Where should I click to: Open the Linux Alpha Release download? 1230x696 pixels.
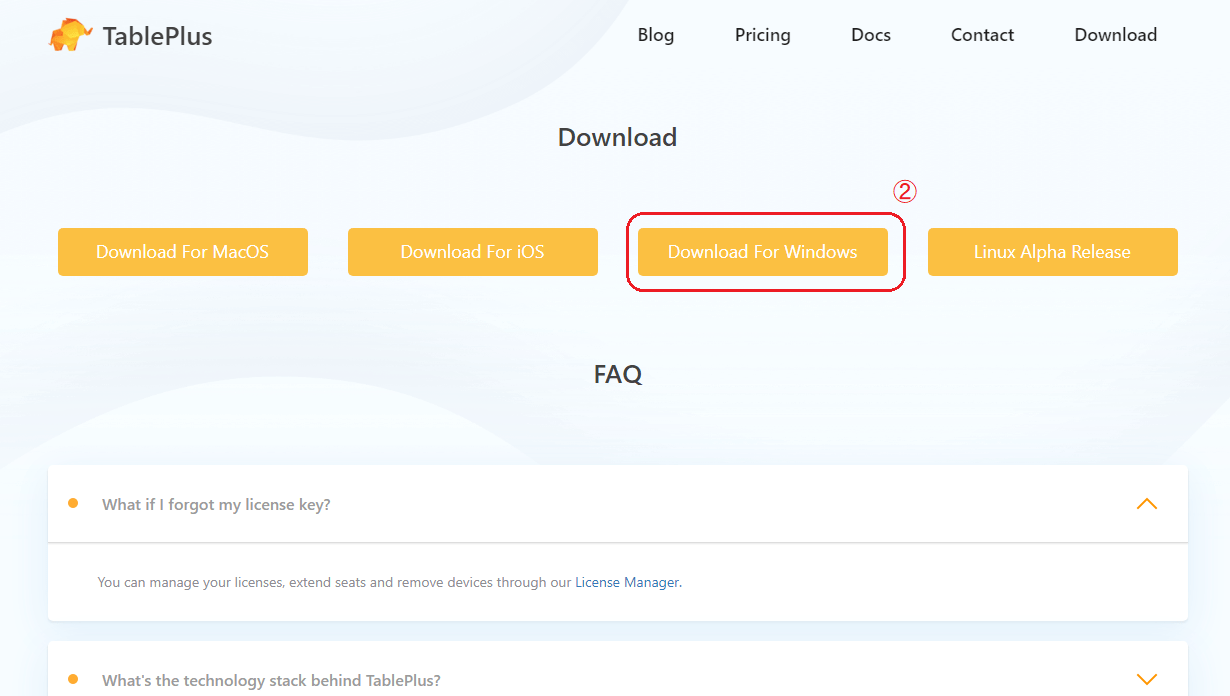click(x=1053, y=252)
